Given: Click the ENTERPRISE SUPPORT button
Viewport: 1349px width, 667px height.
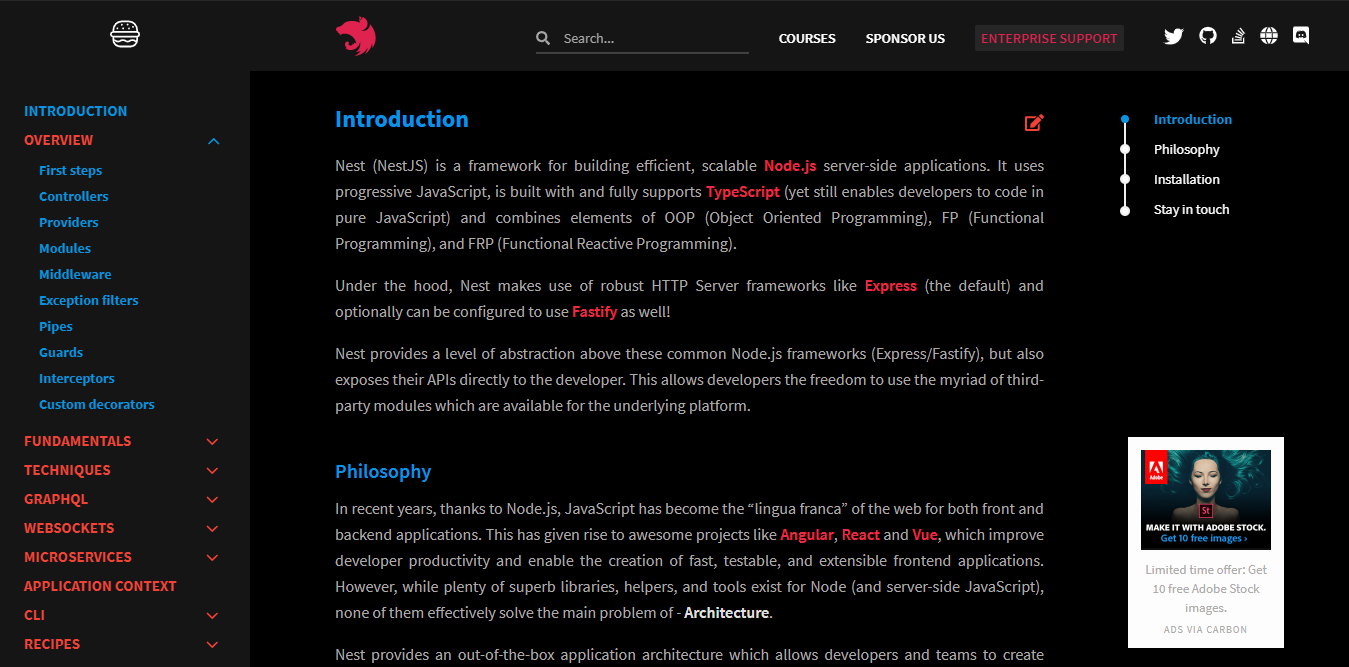Looking at the screenshot, I should [x=1049, y=38].
